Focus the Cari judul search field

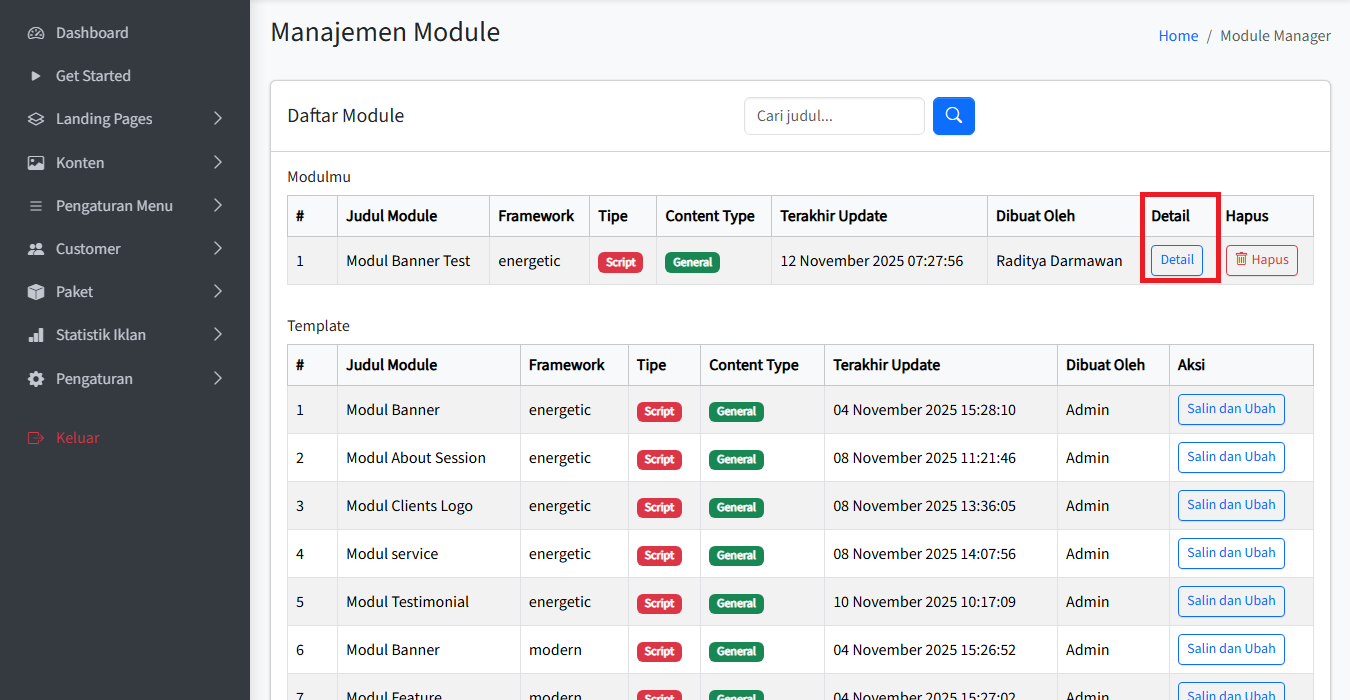[833, 116]
